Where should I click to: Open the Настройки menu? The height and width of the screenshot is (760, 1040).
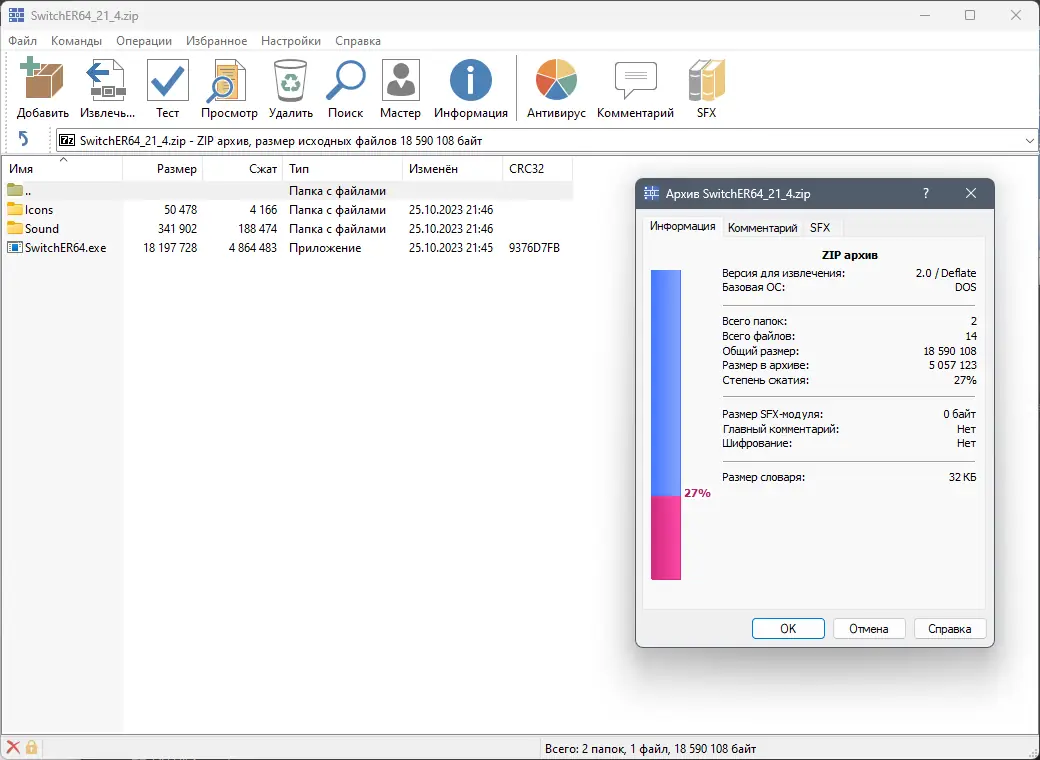pyautogui.click(x=291, y=40)
